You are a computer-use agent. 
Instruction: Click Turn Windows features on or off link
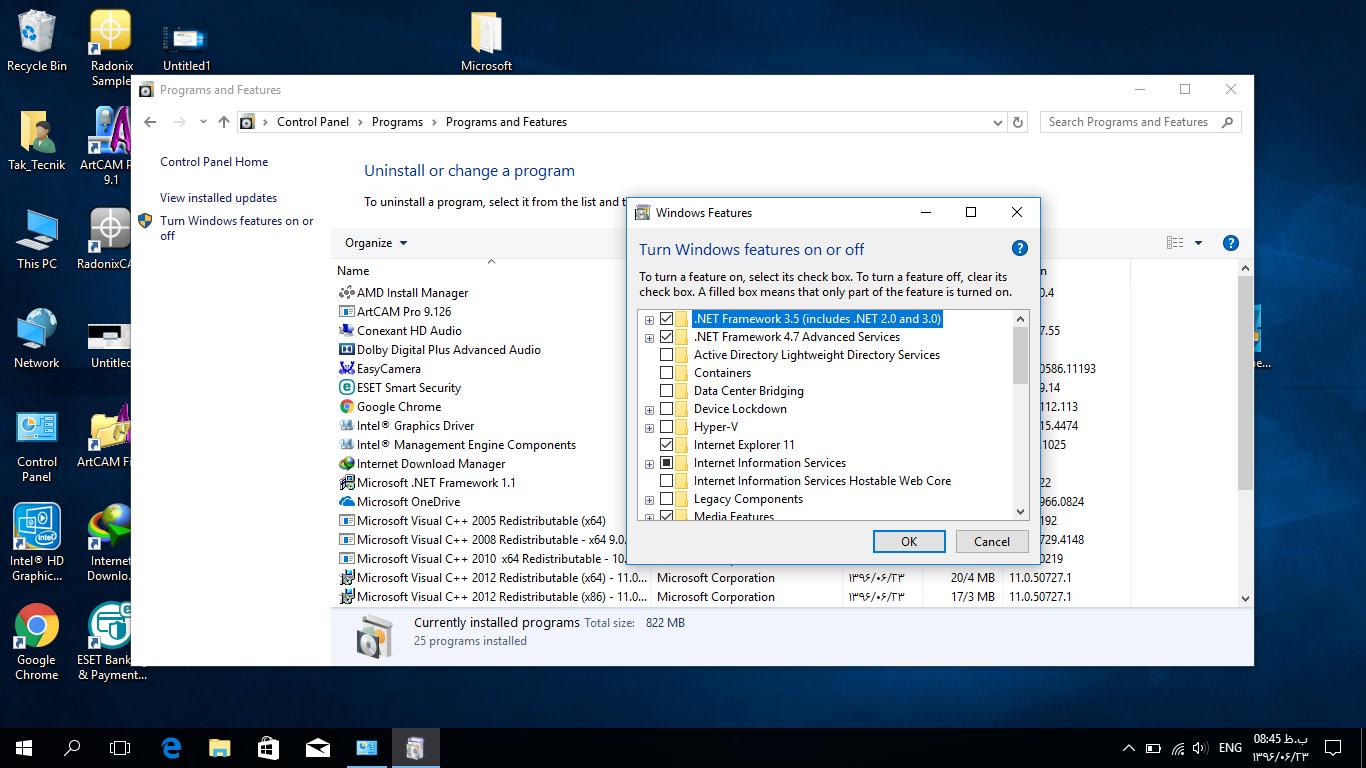[x=236, y=228]
